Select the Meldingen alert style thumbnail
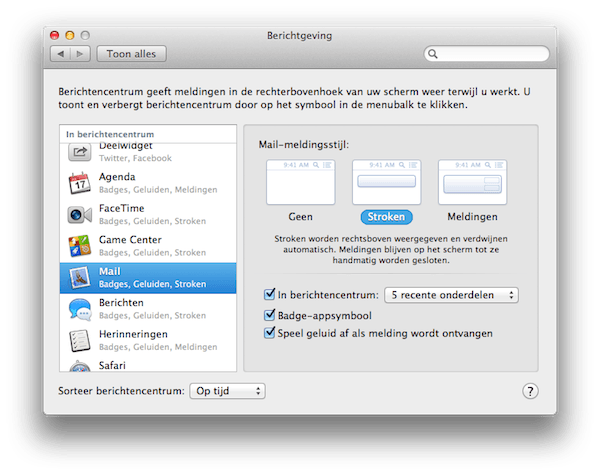Screen dimensions: 600x475 tap(473, 182)
